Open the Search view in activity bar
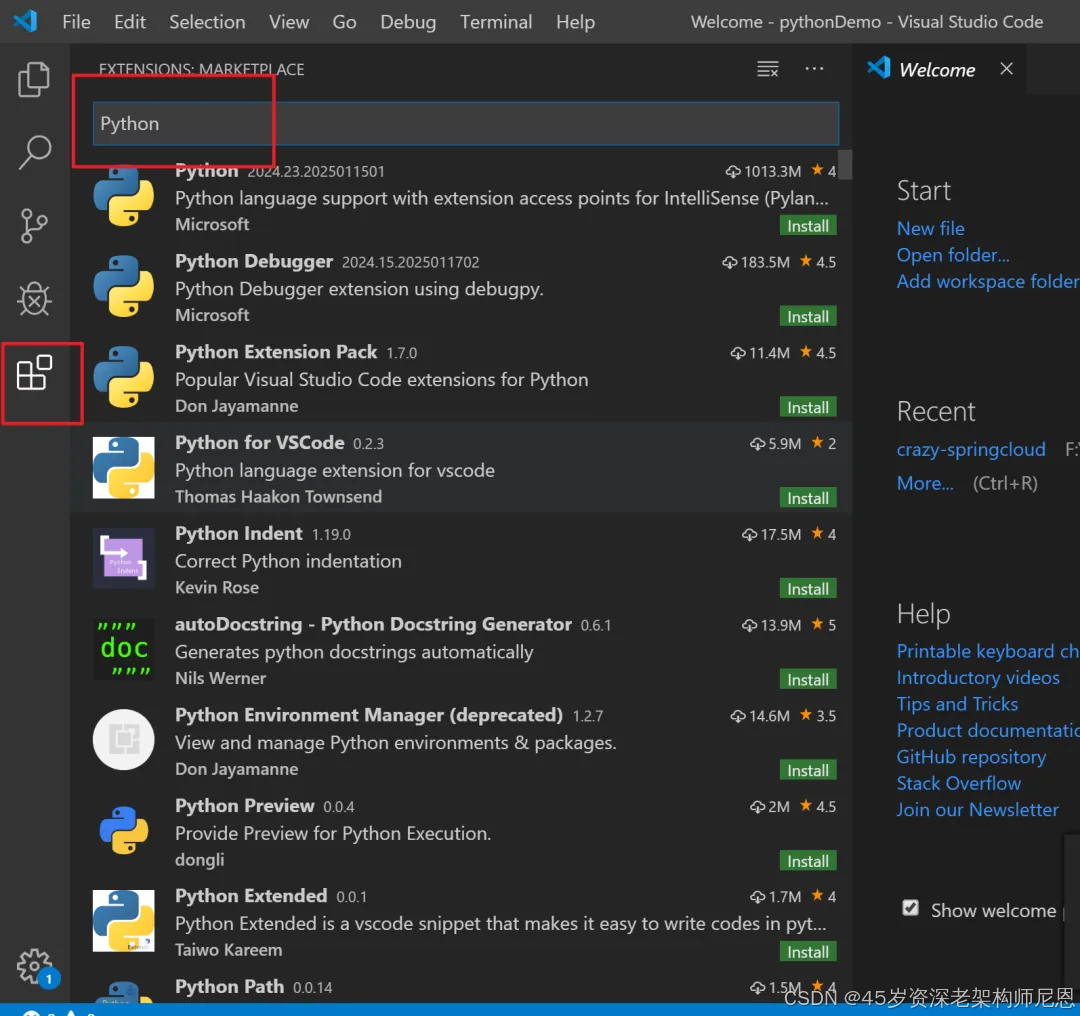The width and height of the screenshot is (1080, 1016). click(x=34, y=152)
